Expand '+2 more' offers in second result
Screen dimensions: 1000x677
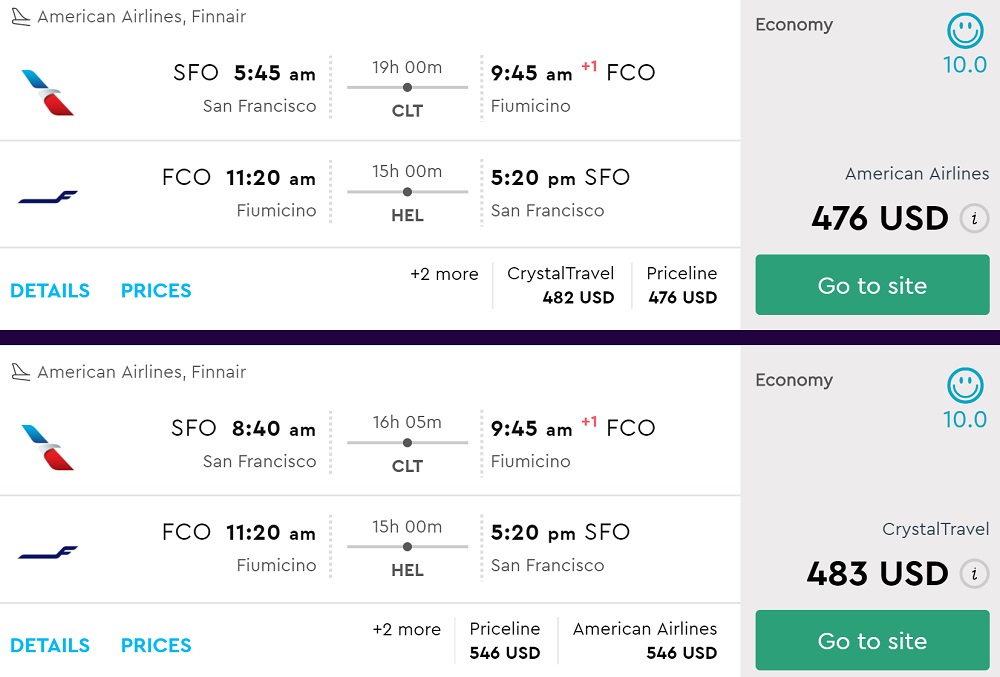pos(406,630)
